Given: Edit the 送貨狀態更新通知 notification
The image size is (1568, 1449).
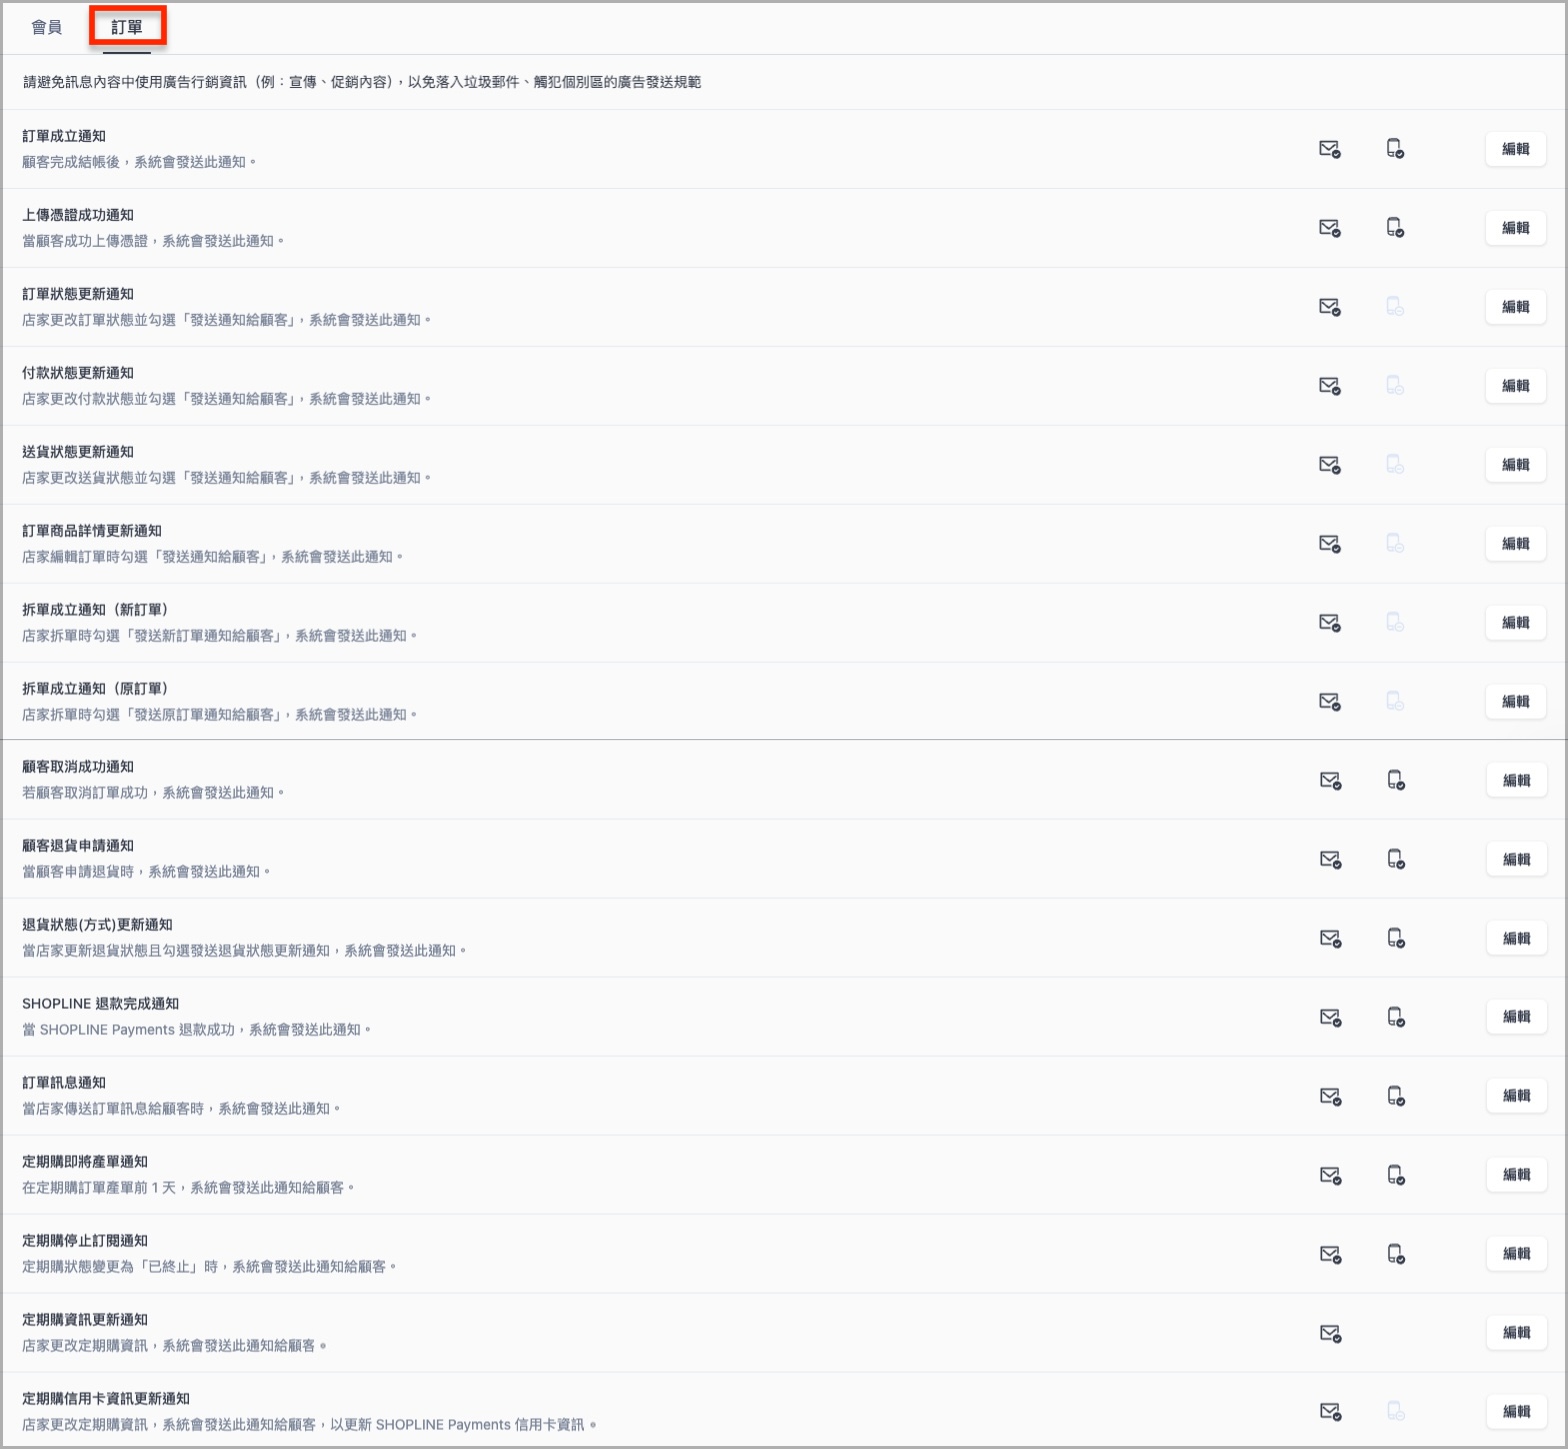Looking at the screenshot, I should [x=1516, y=465].
